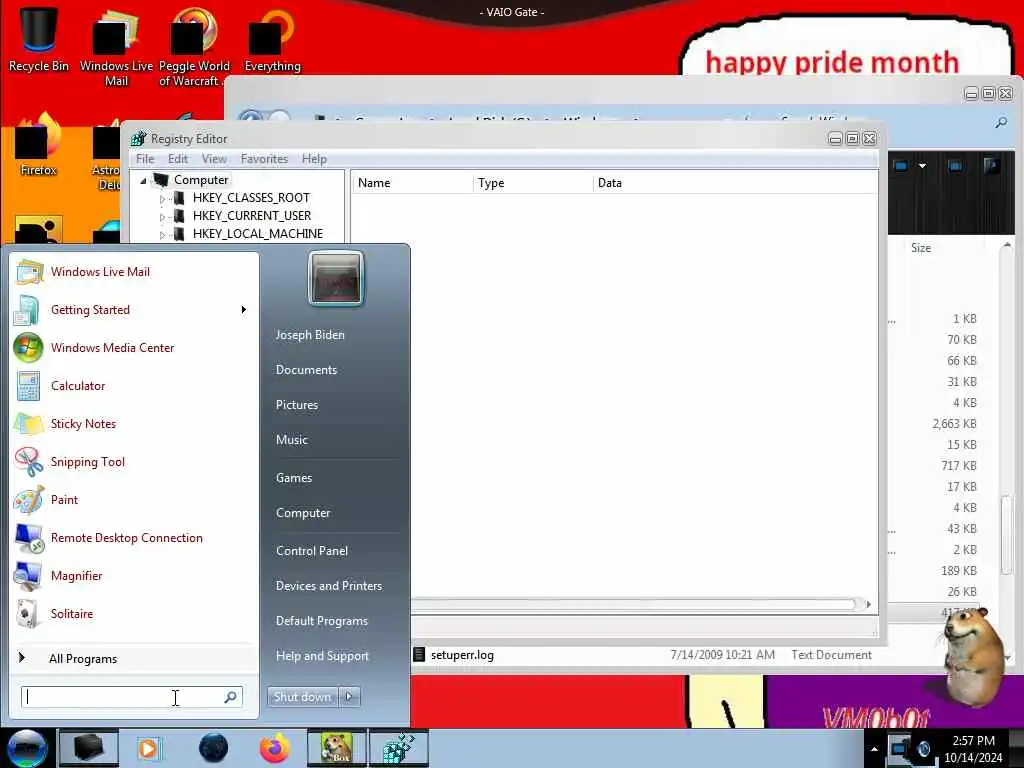Click the Type column header

[533, 183]
